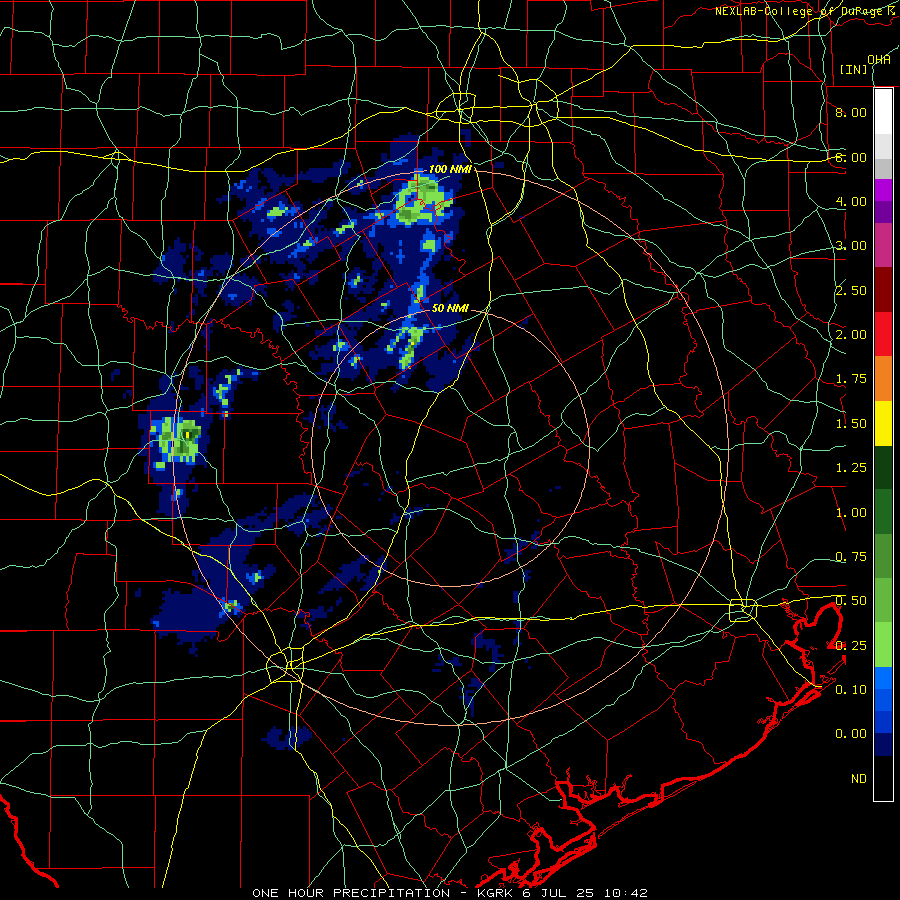Click the '1.75' legend value
Viewport: 900px width, 900px height.
tap(851, 379)
